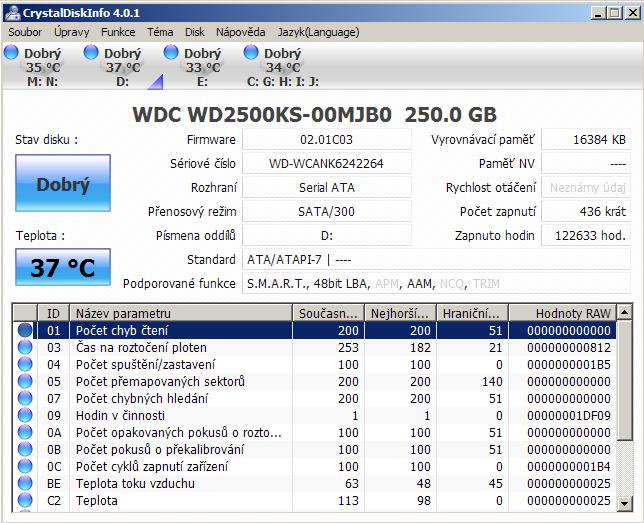Click the Hraniční... column header
644x523 pixels.
point(472,313)
